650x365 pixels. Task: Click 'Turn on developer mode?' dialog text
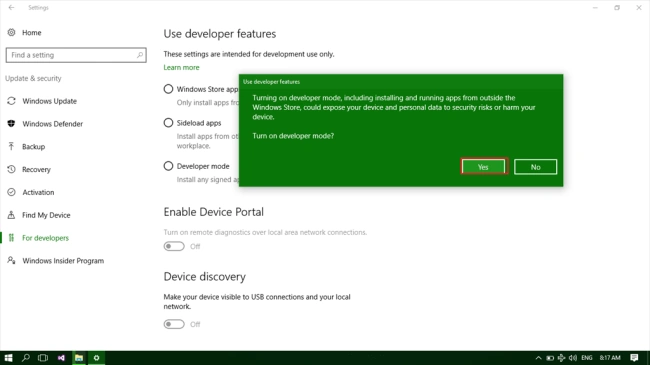pyautogui.click(x=293, y=136)
